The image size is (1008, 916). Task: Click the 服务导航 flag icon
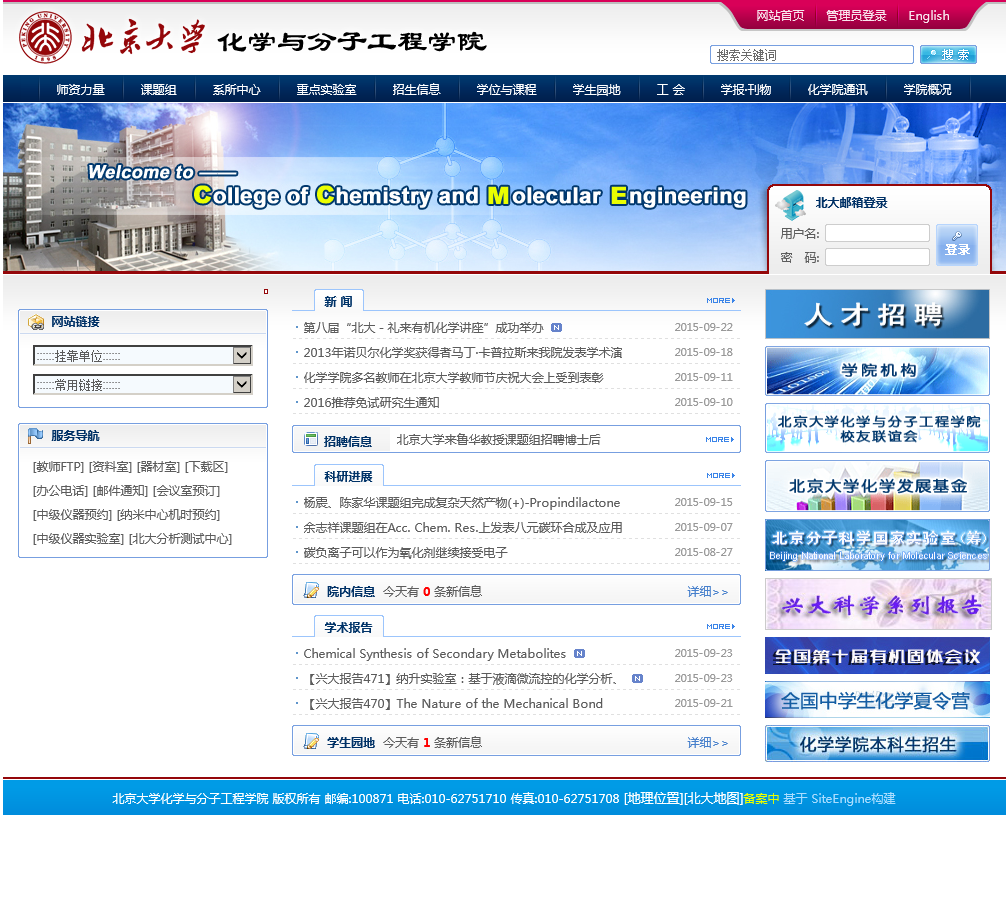(x=35, y=436)
